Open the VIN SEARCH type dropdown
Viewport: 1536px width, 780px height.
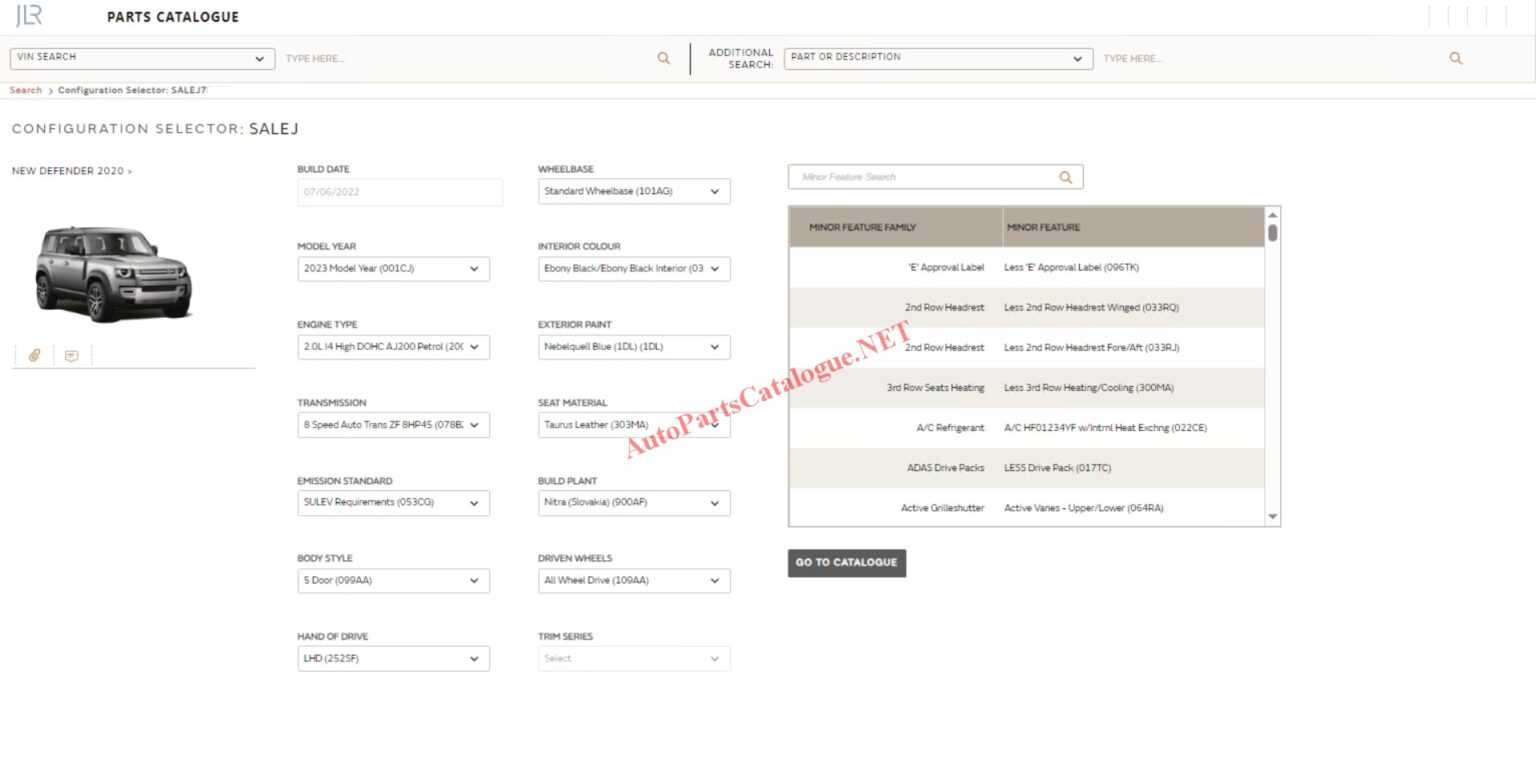[143, 58]
